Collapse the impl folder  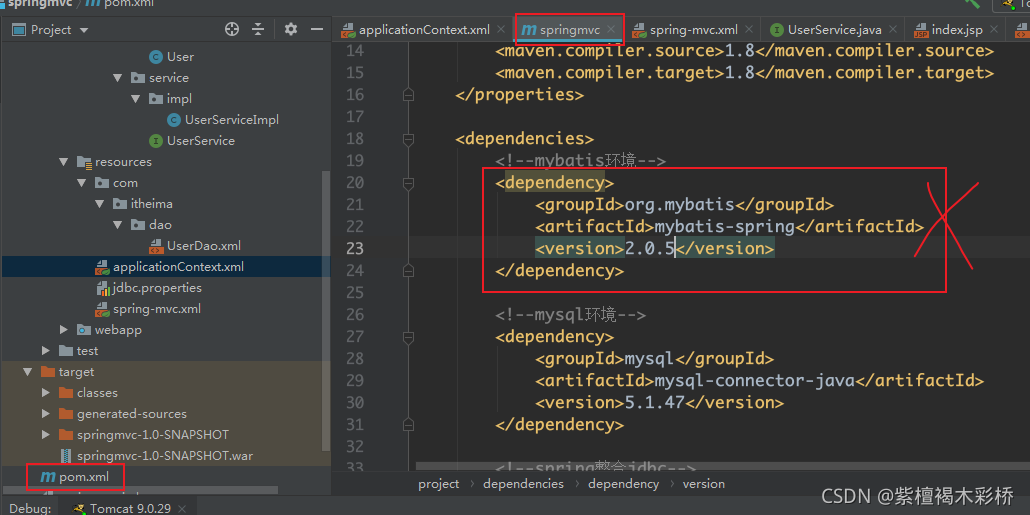(x=136, y=99)
